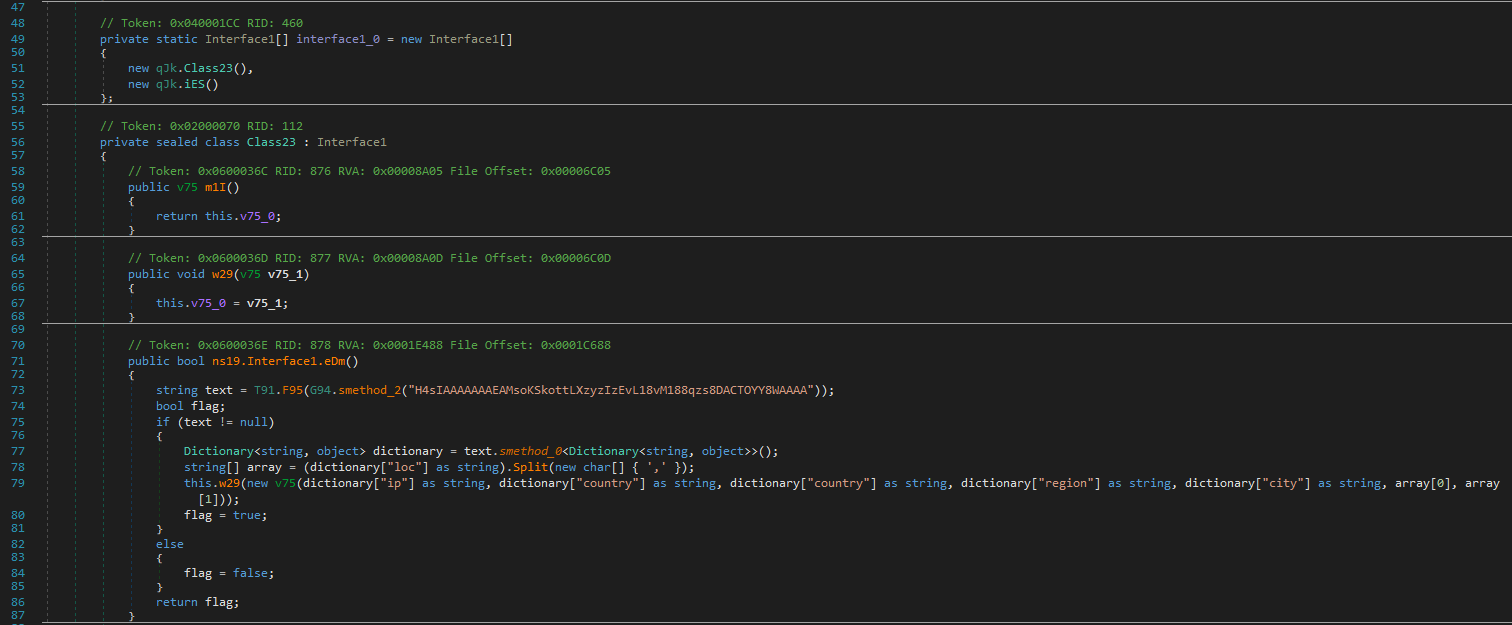Viewport: 1512px width, 625px height.
Task: Click the "ip" dictionary key string
Action: tap(397, 483)
